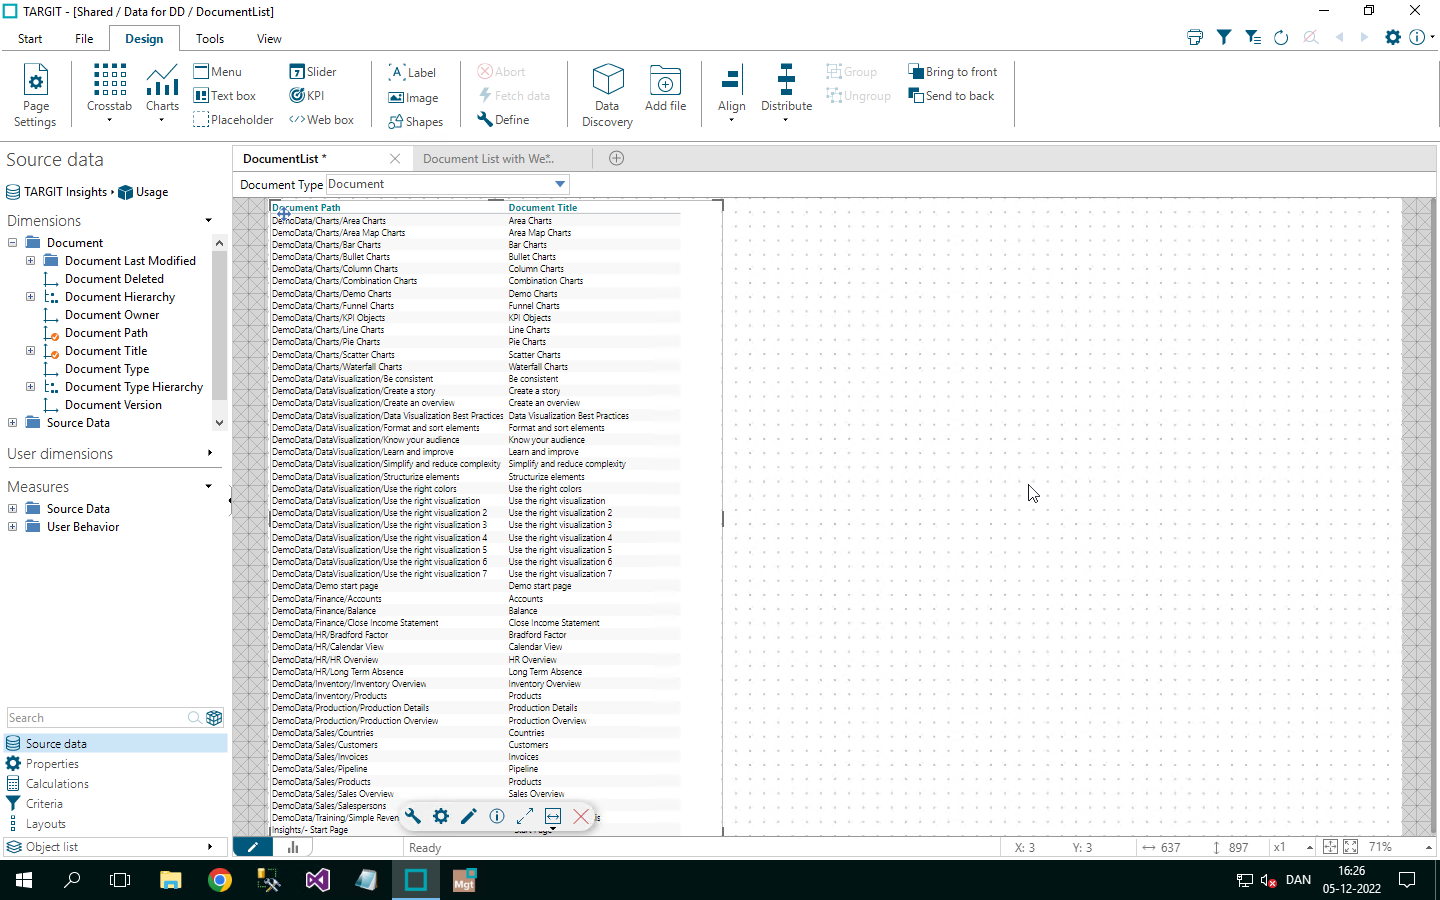
Task: Collapse the Measures section arrow
Action: [x=209, y=486]
